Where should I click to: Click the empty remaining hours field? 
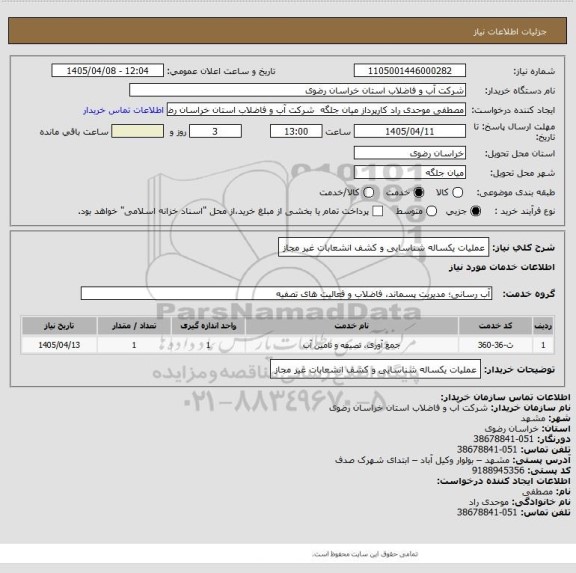click(x=137, y=131)
